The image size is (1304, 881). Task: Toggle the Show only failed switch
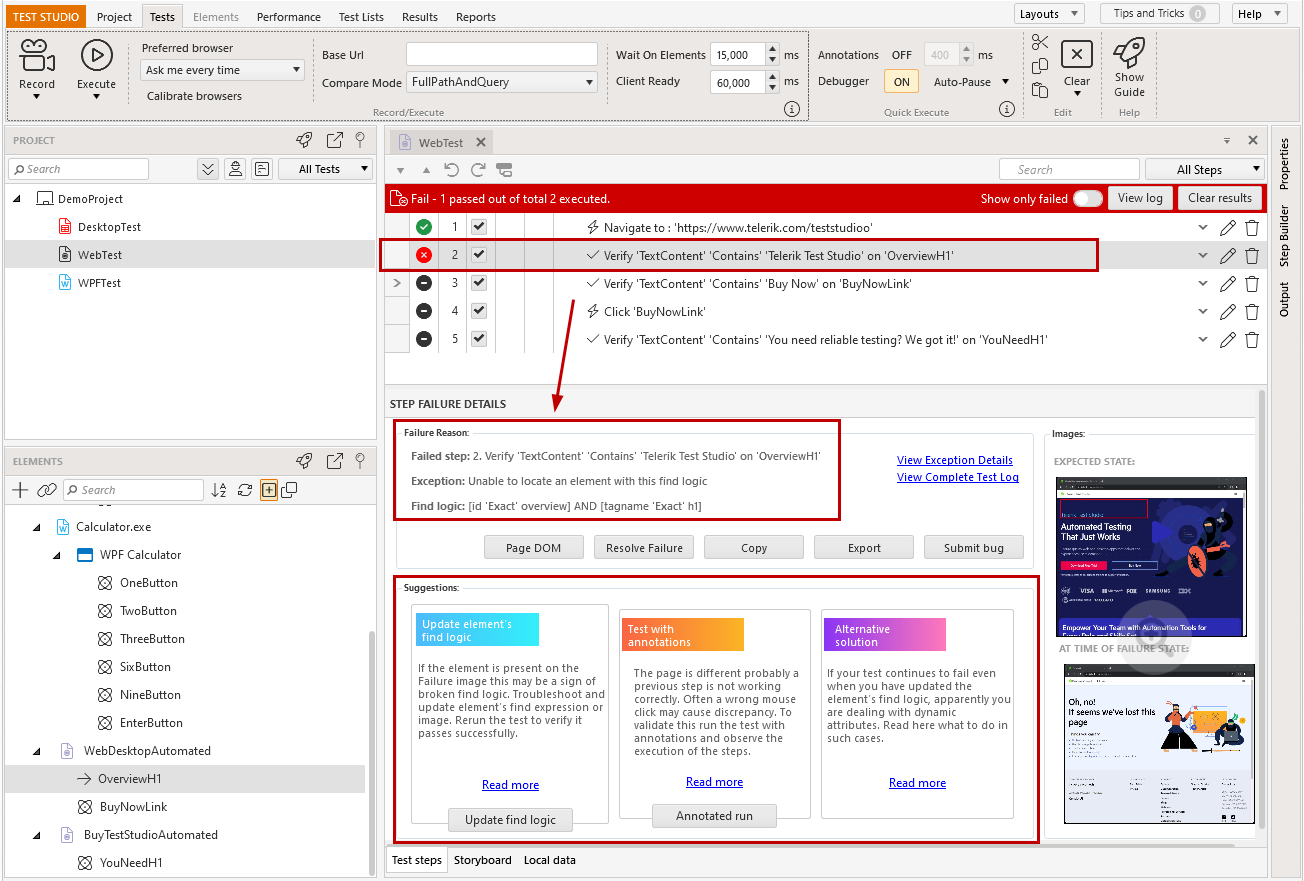(1088, 198)
